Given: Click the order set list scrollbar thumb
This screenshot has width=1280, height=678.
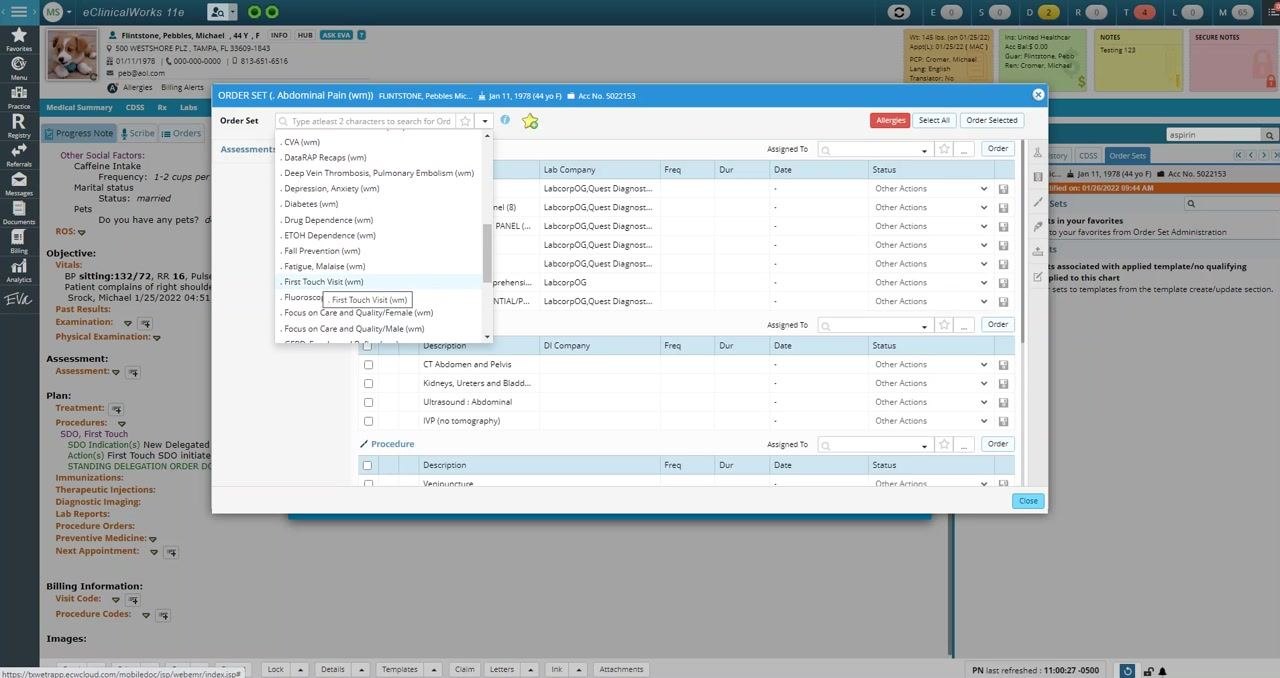Looking at the screenshot, I should click(487, 253).
